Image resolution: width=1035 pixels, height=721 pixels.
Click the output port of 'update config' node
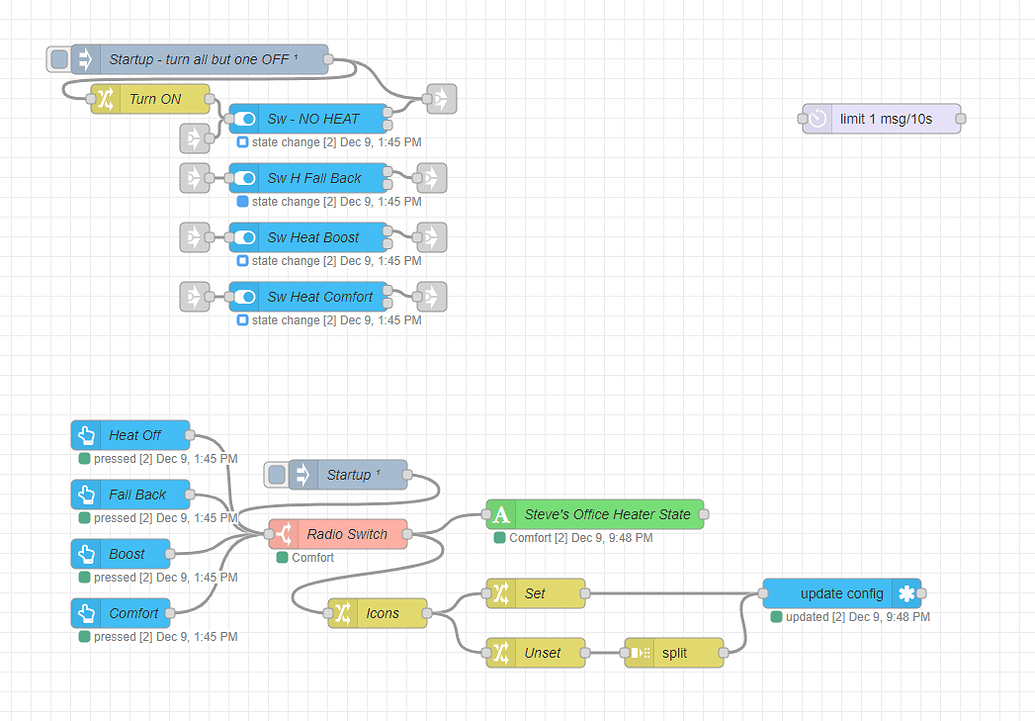tap(921, 594)
